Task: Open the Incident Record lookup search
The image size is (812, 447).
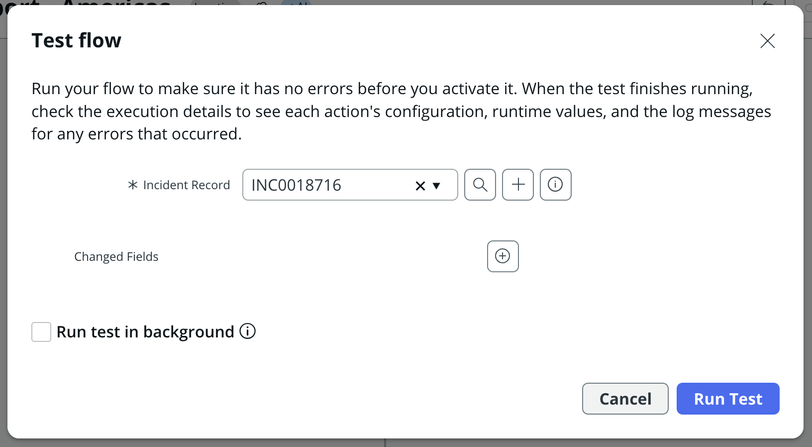Action: point(480,185)
